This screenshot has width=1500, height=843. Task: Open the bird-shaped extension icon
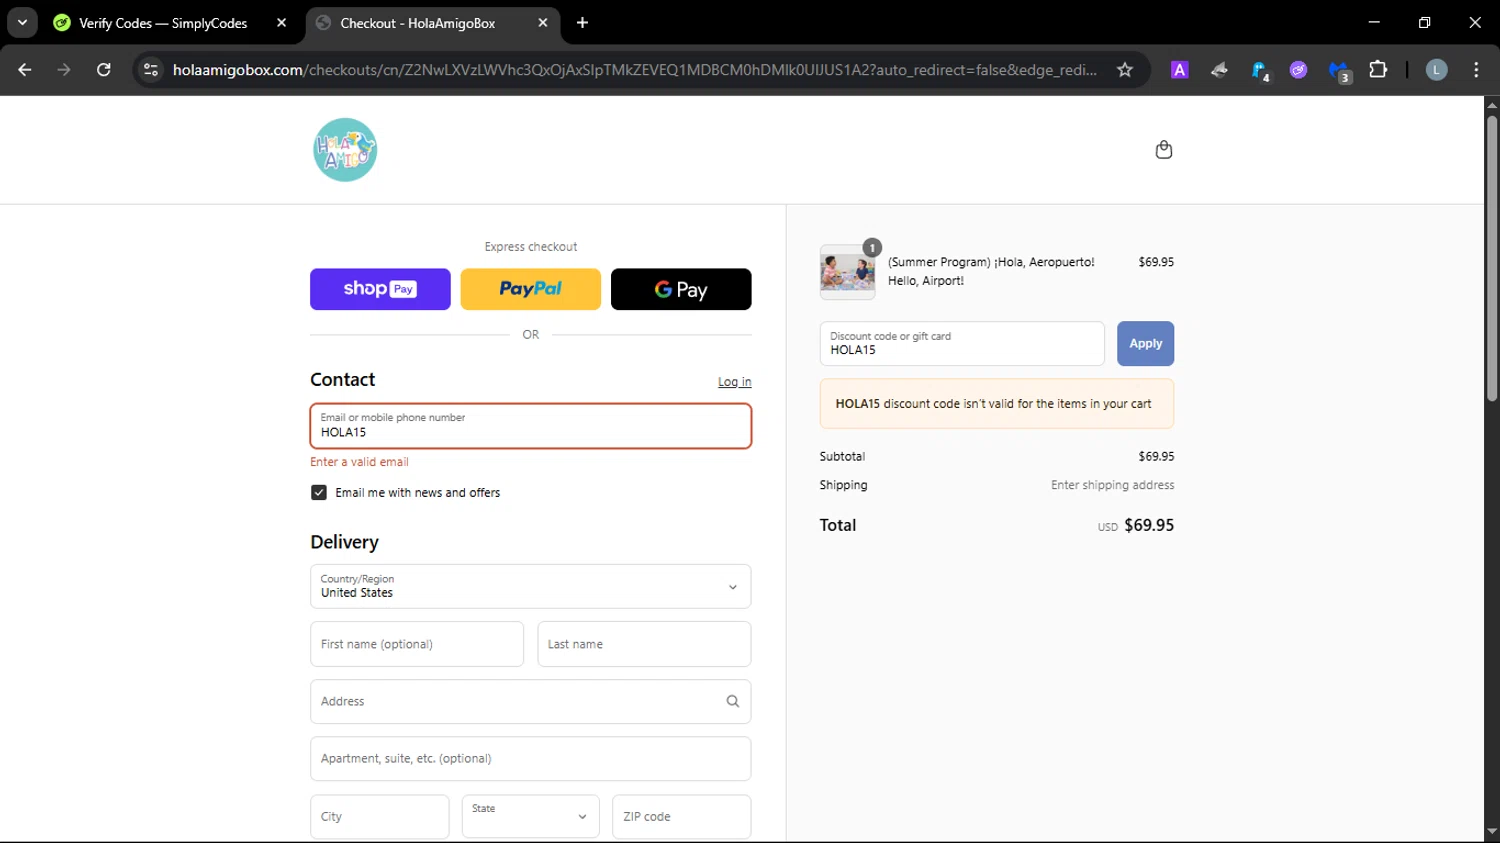click(1219, 70)
